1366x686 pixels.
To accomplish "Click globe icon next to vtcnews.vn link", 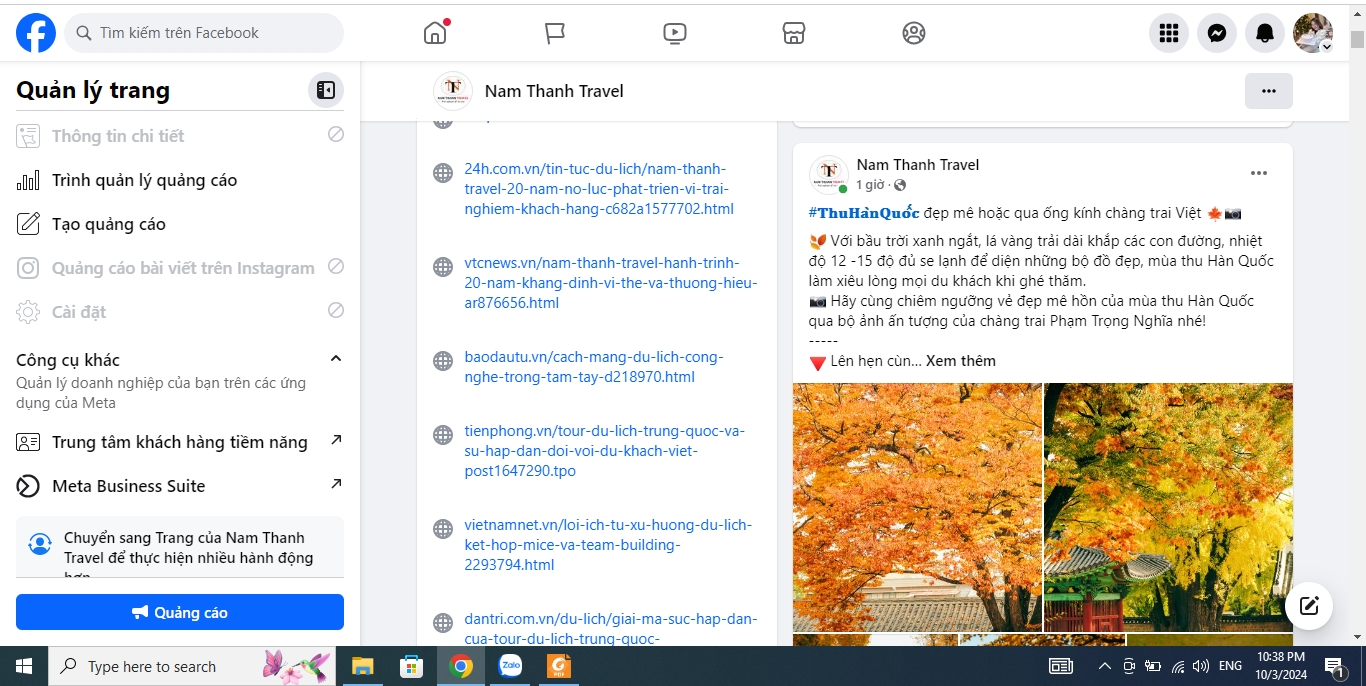I will click(x=443, y=267).
